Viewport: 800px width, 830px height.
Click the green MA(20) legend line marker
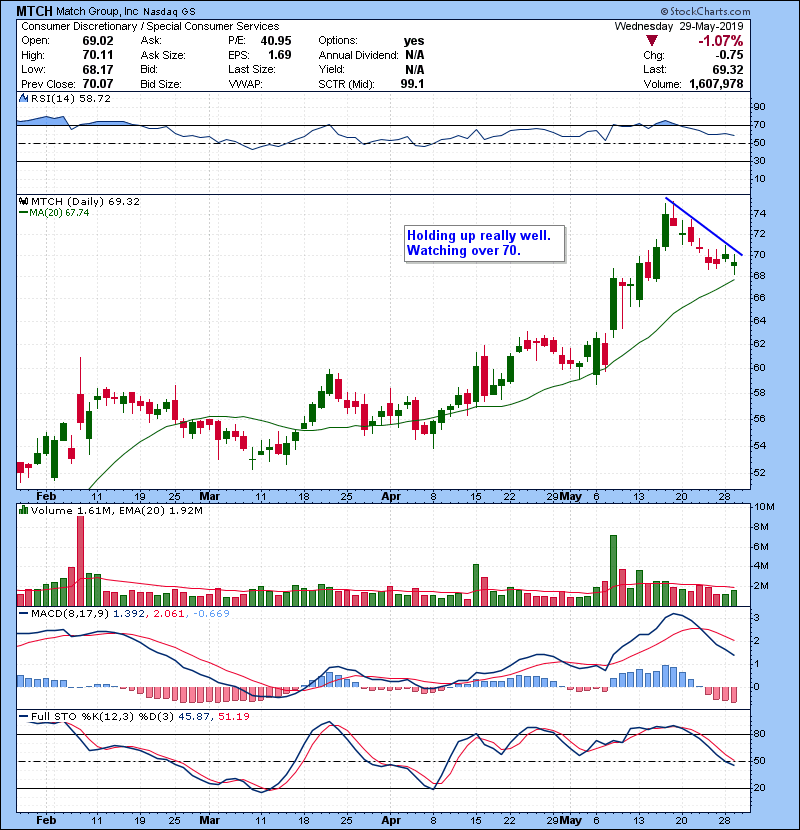(x=23, y=213)
